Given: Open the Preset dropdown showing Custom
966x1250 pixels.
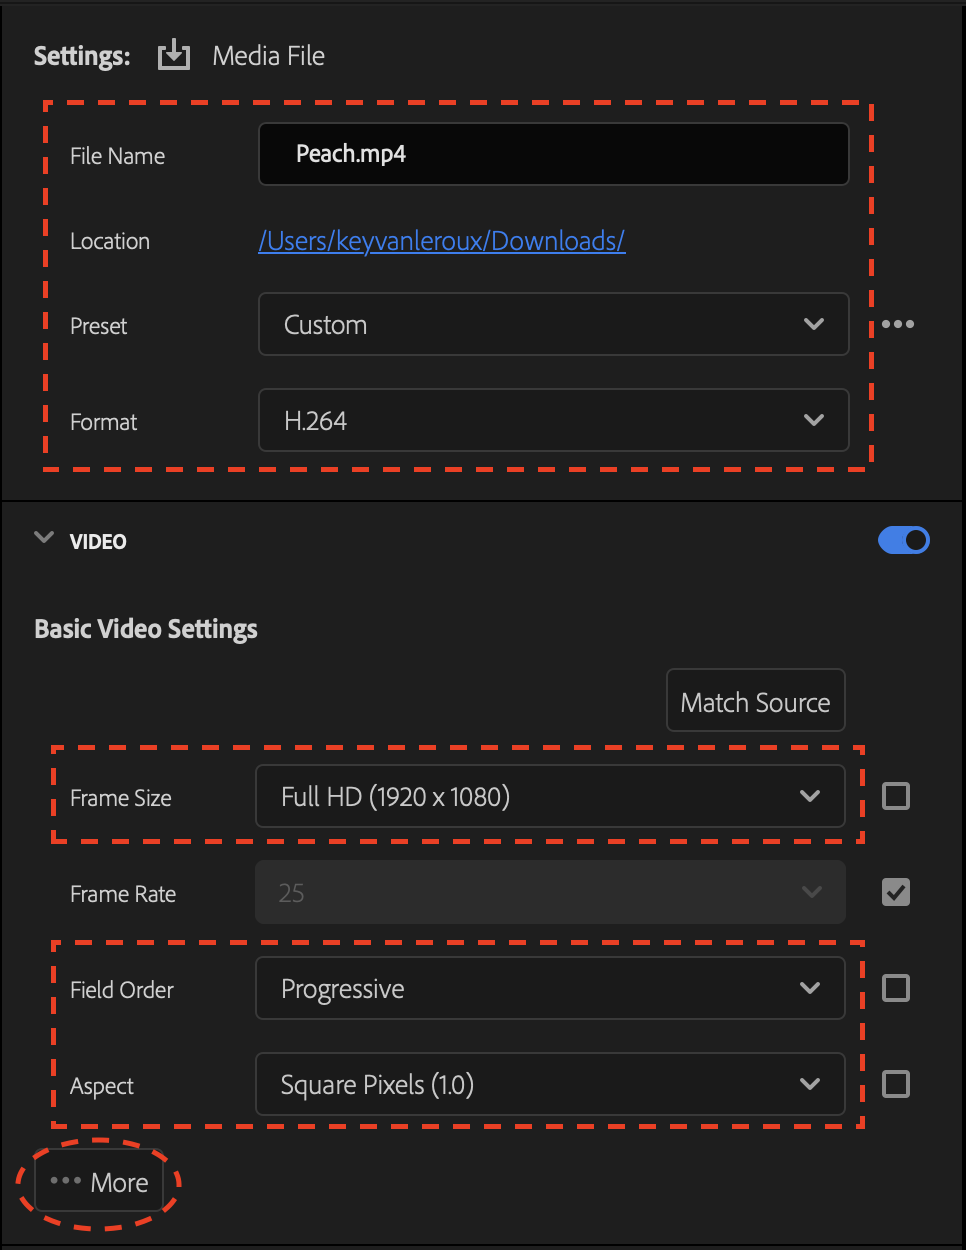Looking at the screenshot, I should [x=553, y=324].
